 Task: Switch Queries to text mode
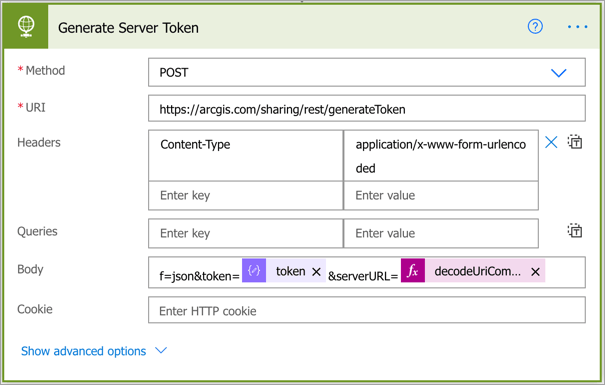pyautogui.click(x=575, y=231)
